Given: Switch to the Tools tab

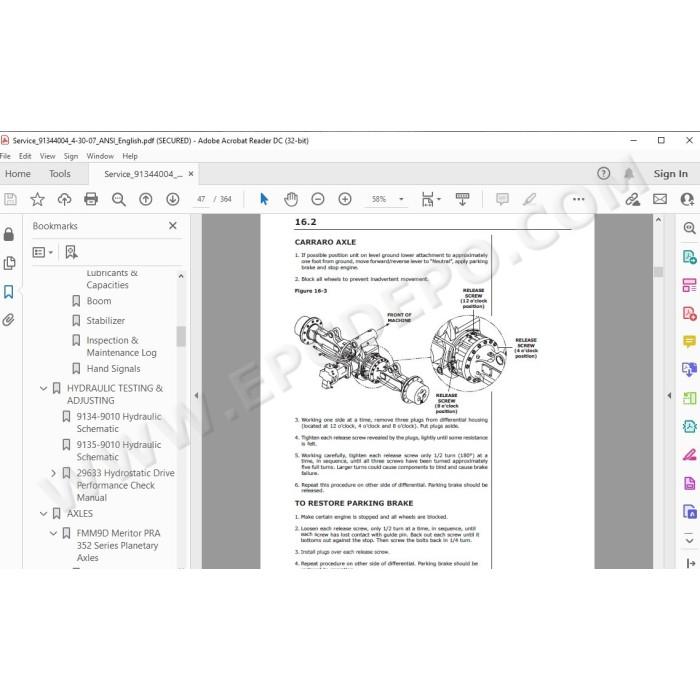Looking at the screenshot, I should [60, 174].
